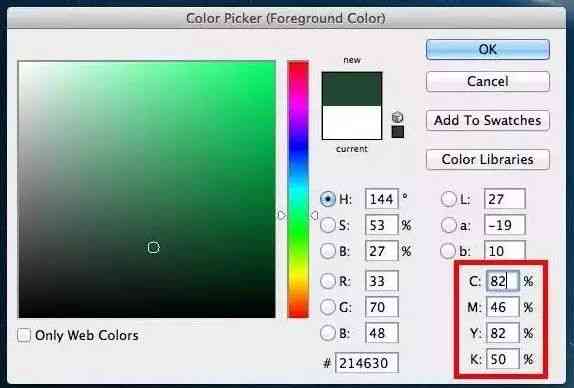The height and width of the screenshot is (388, 574).
Task: Click the left hue slider arrow
Action: click(281, 215)
